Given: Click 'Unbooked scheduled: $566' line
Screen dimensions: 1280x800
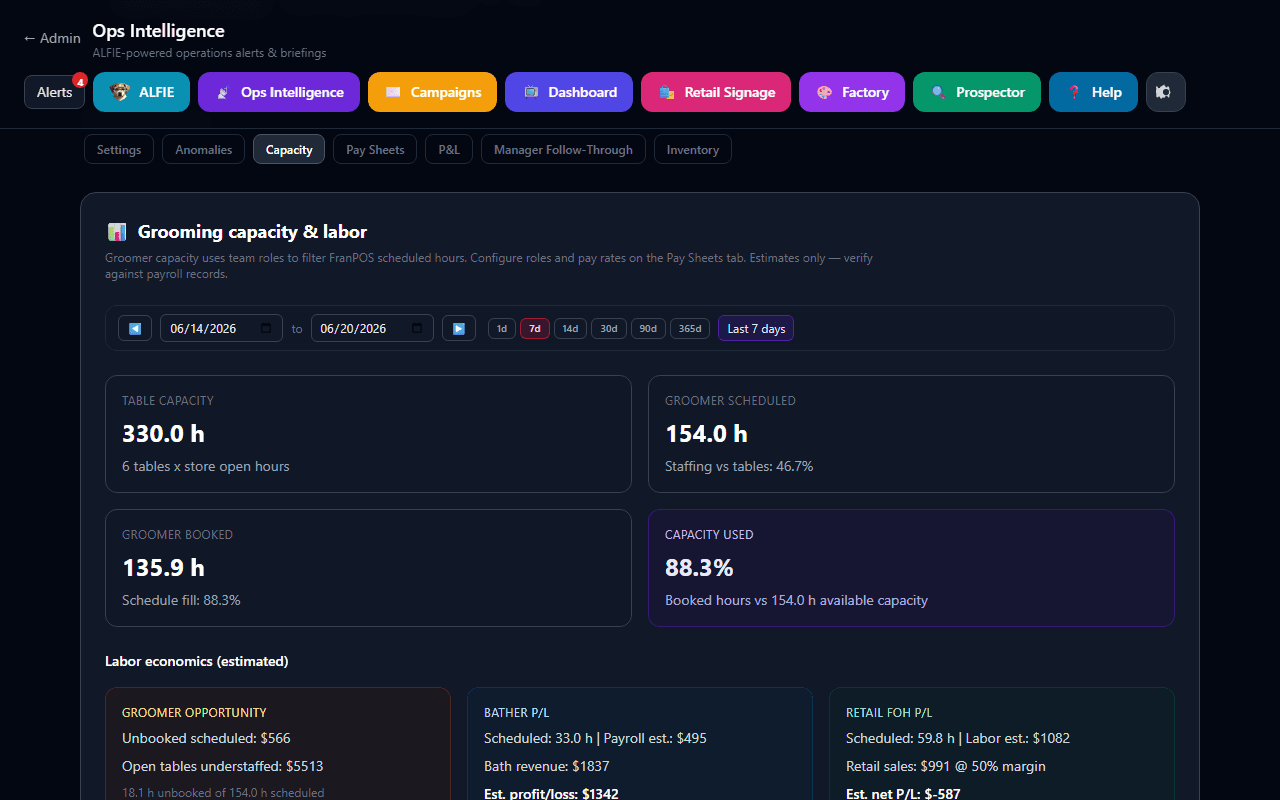Looking at the screenshot, I should click(x=206, y=738).
